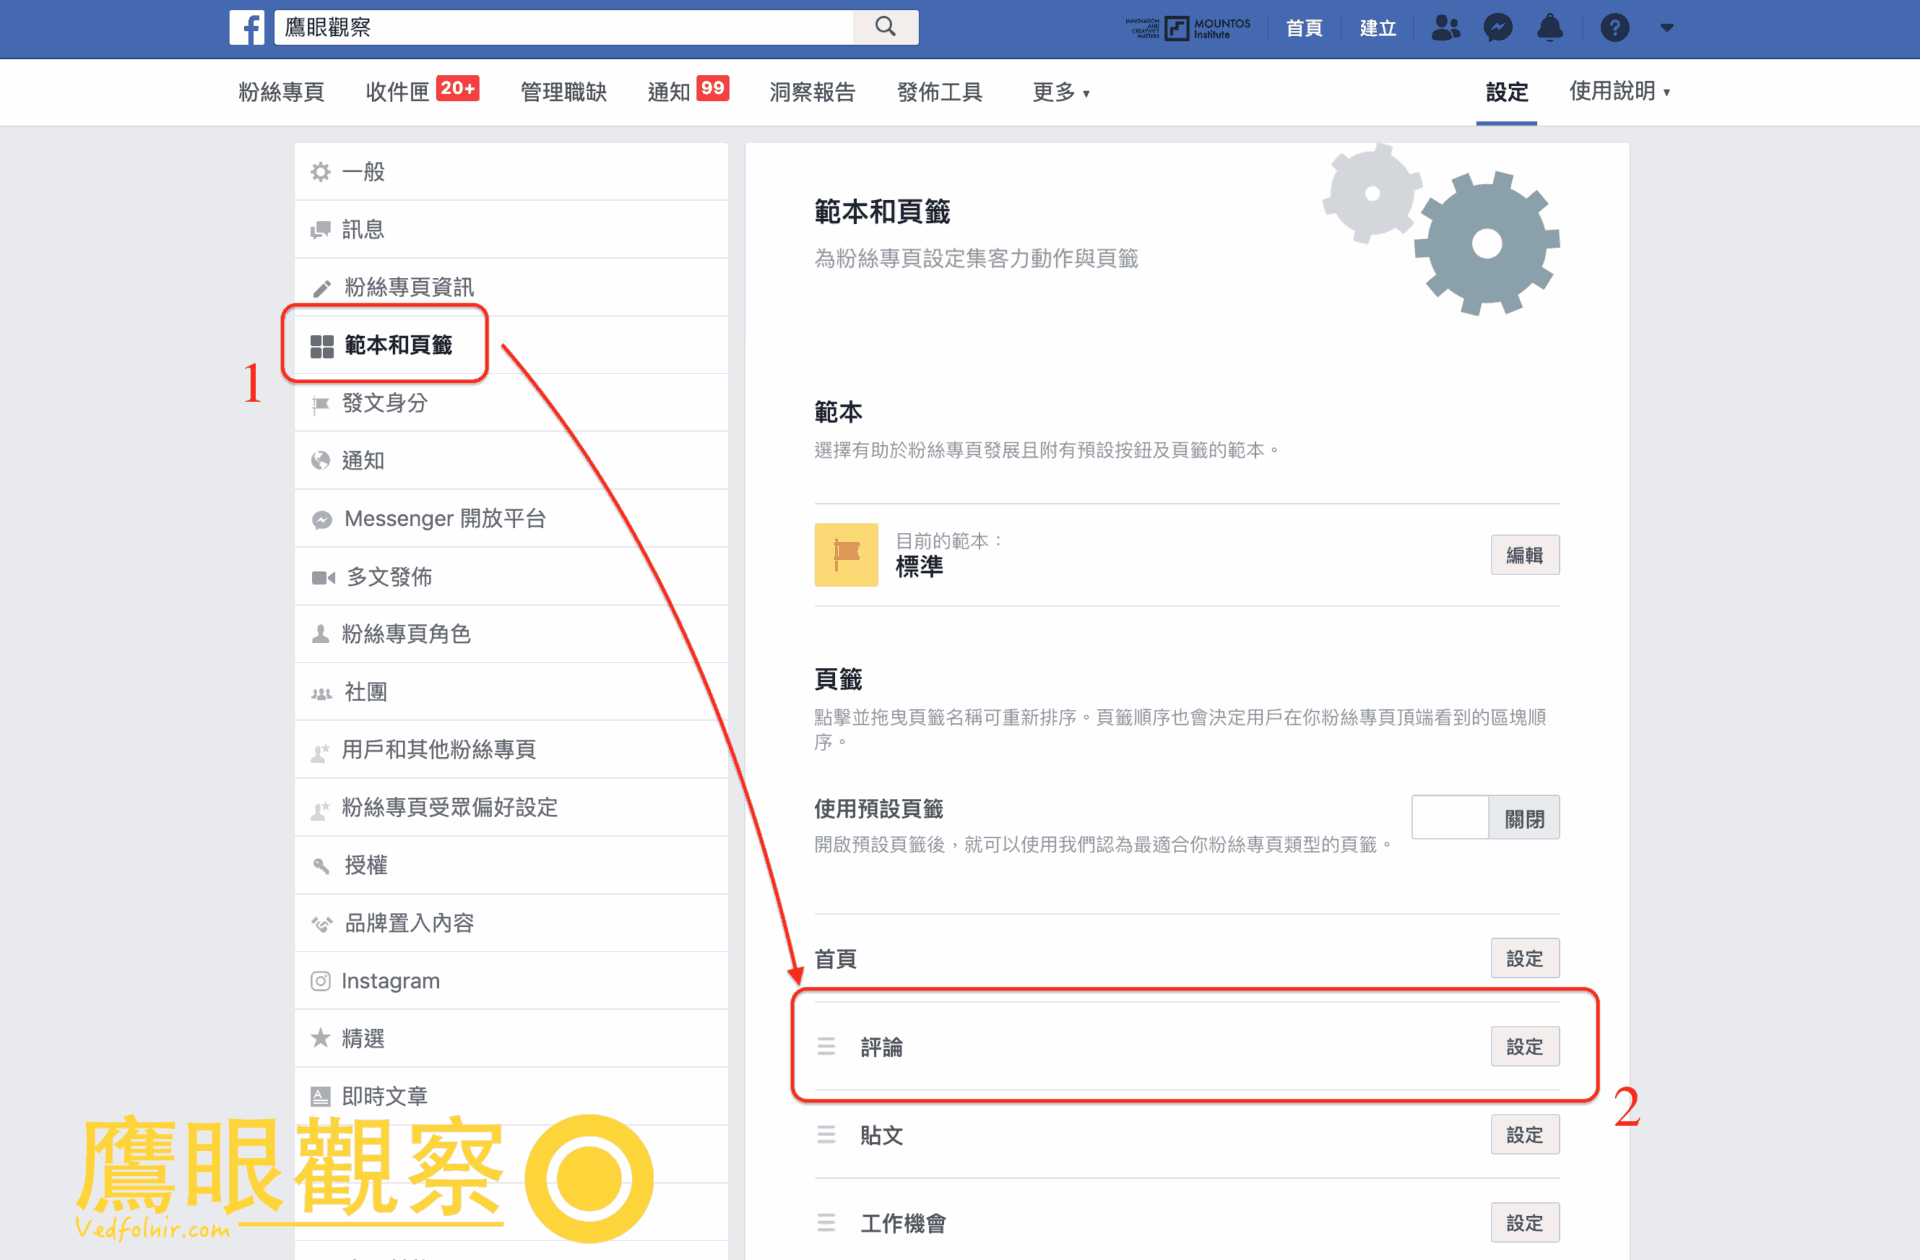Screen dimensions: 1920x1260
Task: Click the video camera icon for 多文發佈
Action: (323, 577)
